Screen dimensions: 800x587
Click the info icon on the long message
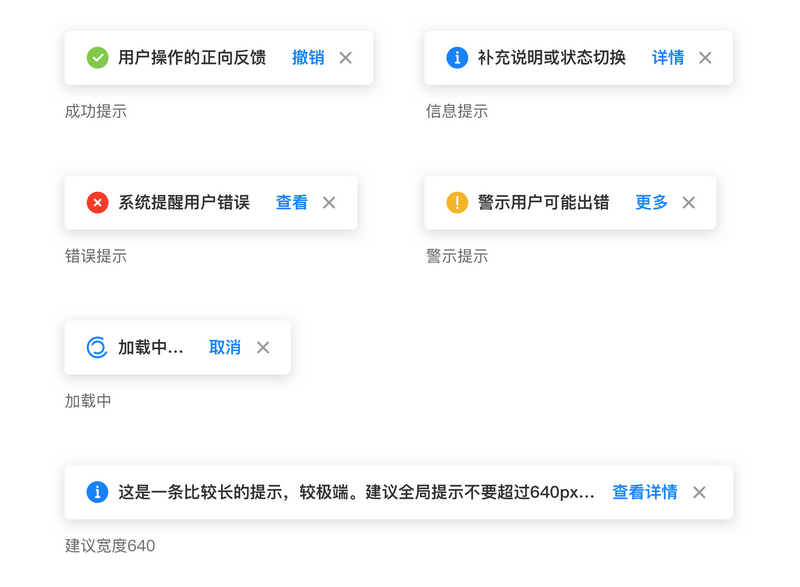click(x=97, y=492)
